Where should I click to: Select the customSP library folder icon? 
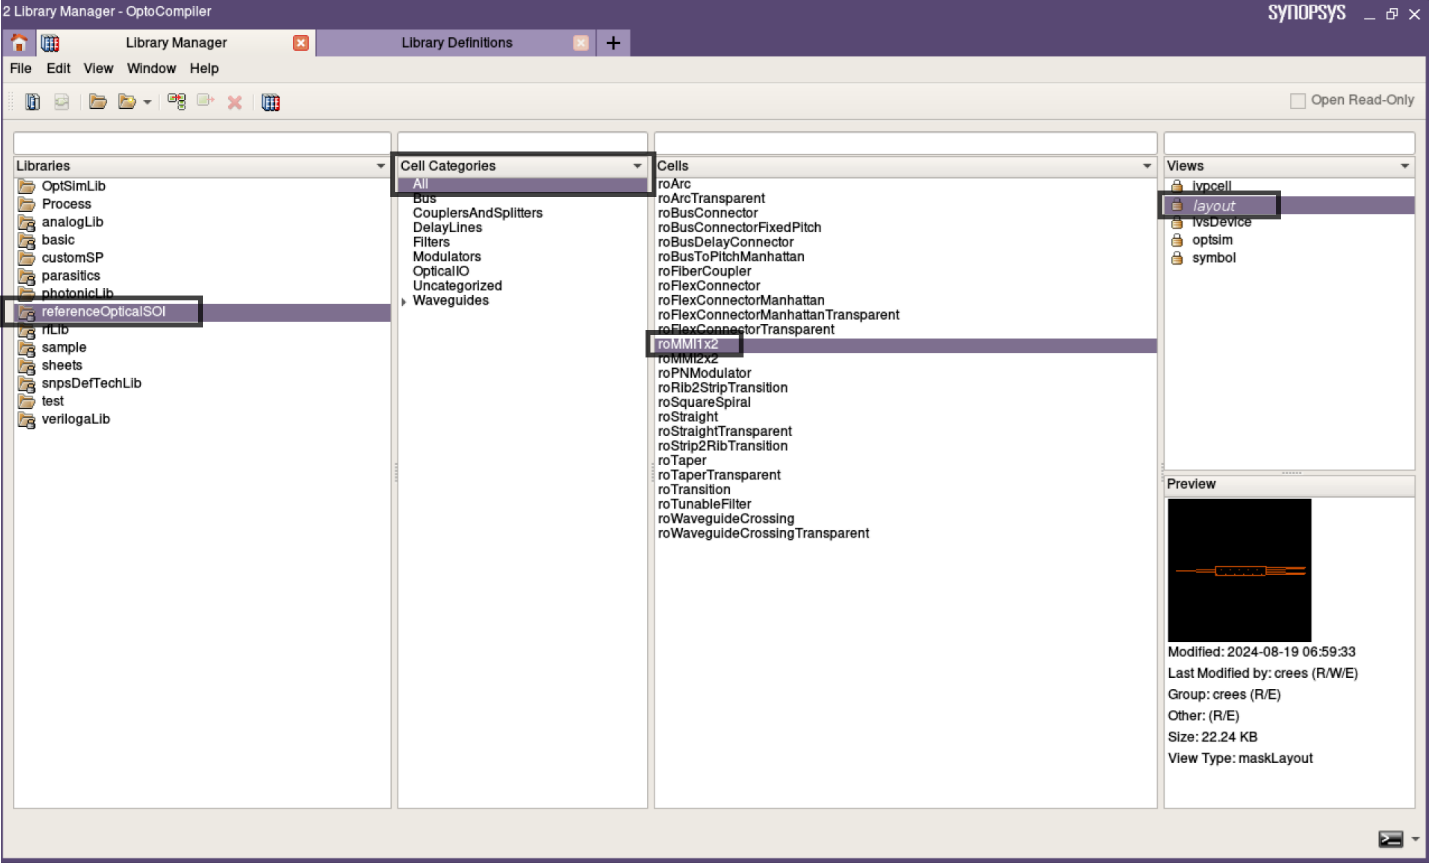coord(27,258)
